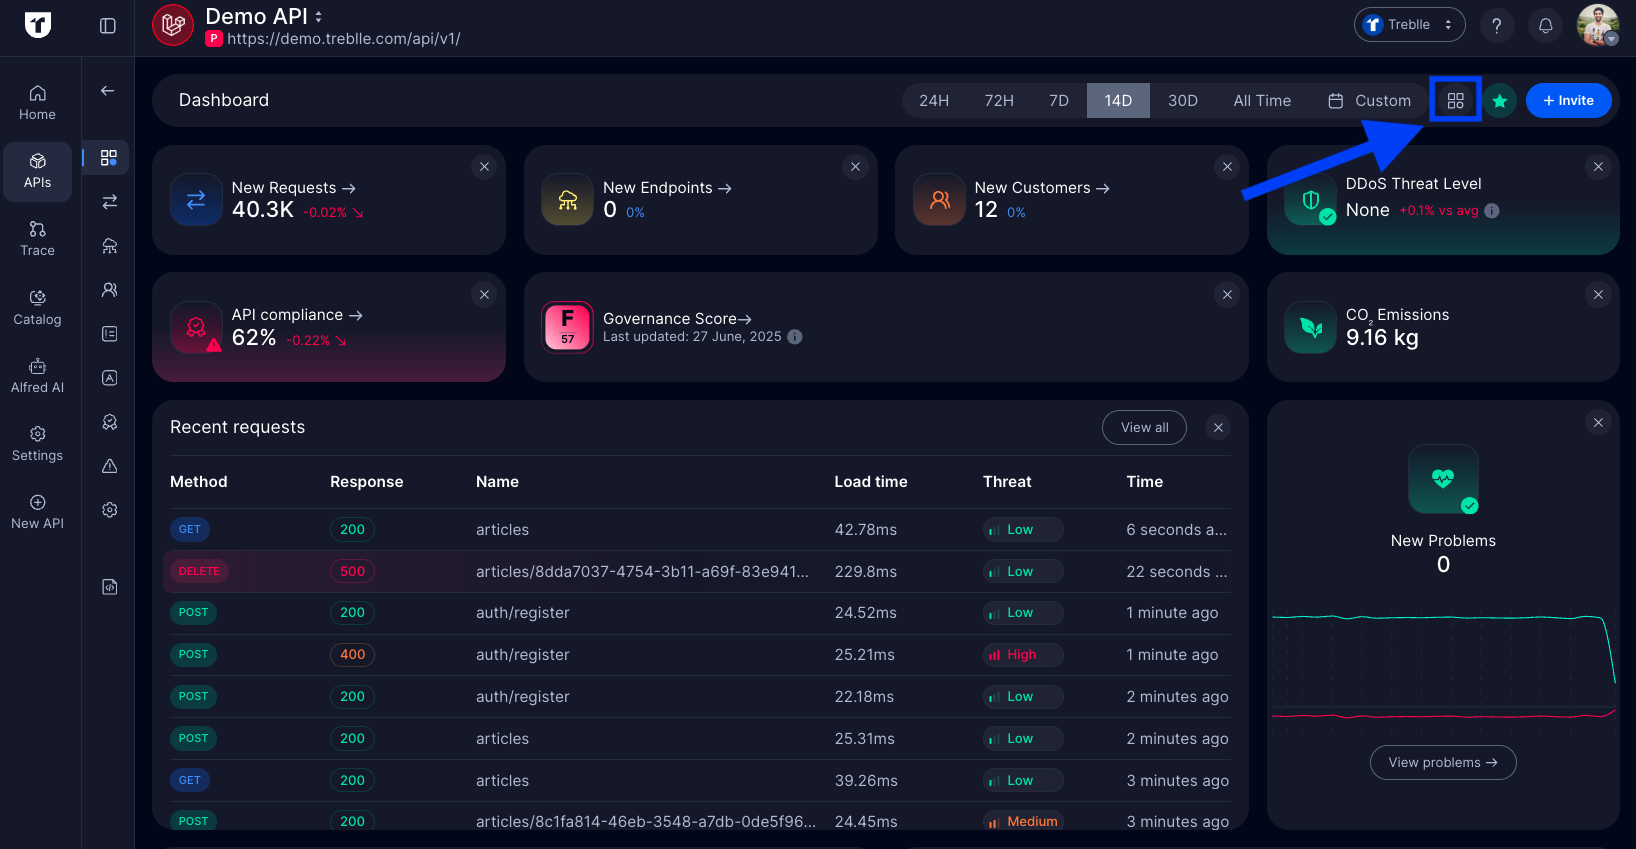Dismiss the DDoS Threat Level card

point(1598,167)
